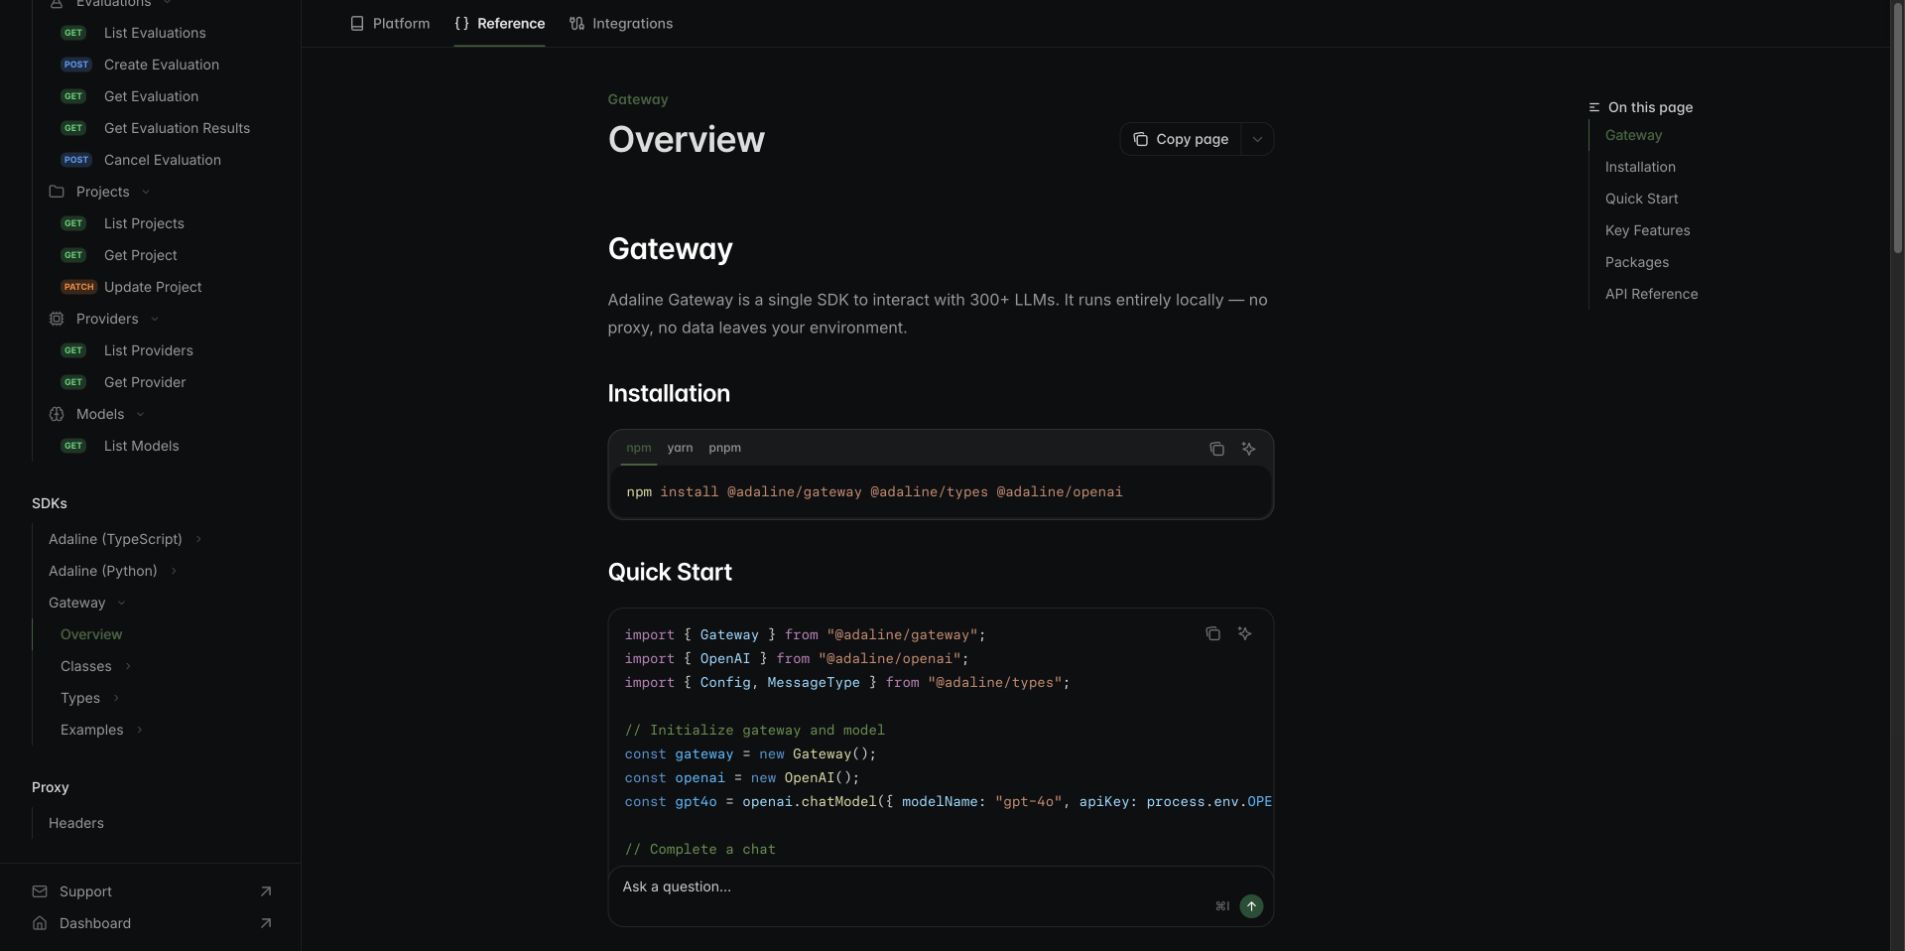
Task: Open Get Project endpoint
Action: click(x=140, y=256)
